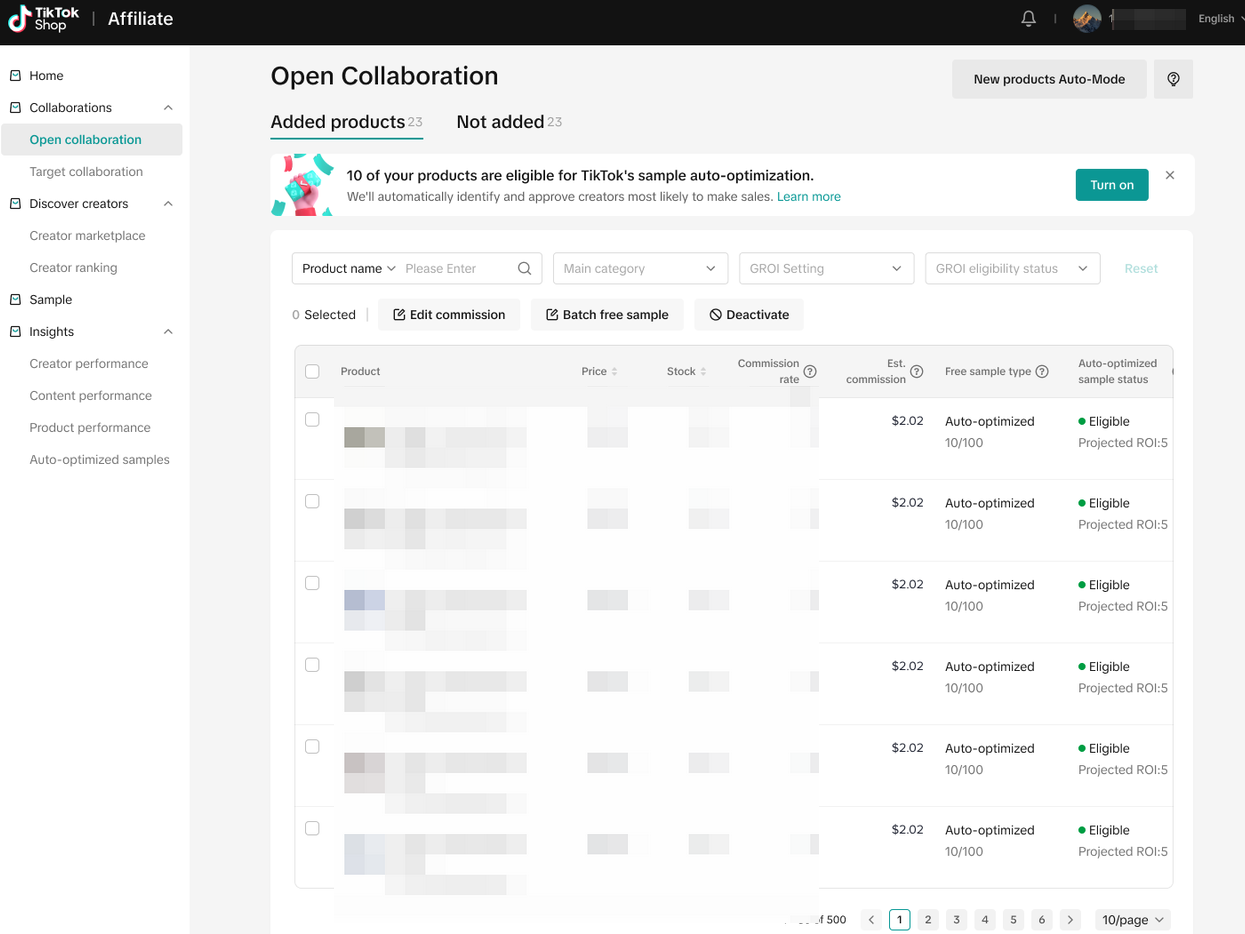Image resolution: width=1245 pixels, height=934 pixels.
Task: Open the Main category dropdown
Action: point(639,268)
